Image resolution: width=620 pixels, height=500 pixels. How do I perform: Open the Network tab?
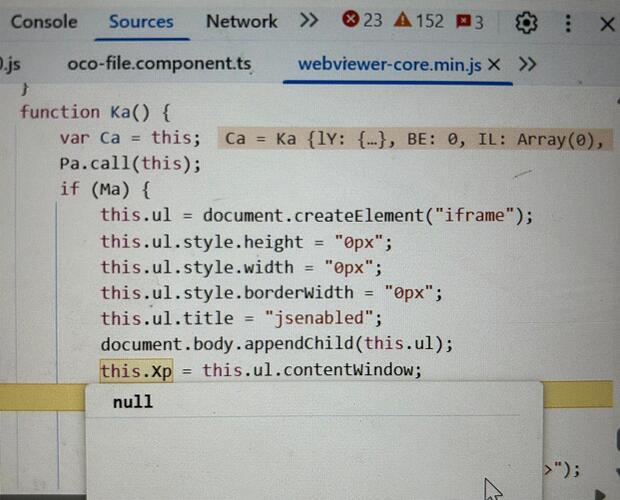tap(242, 21)
